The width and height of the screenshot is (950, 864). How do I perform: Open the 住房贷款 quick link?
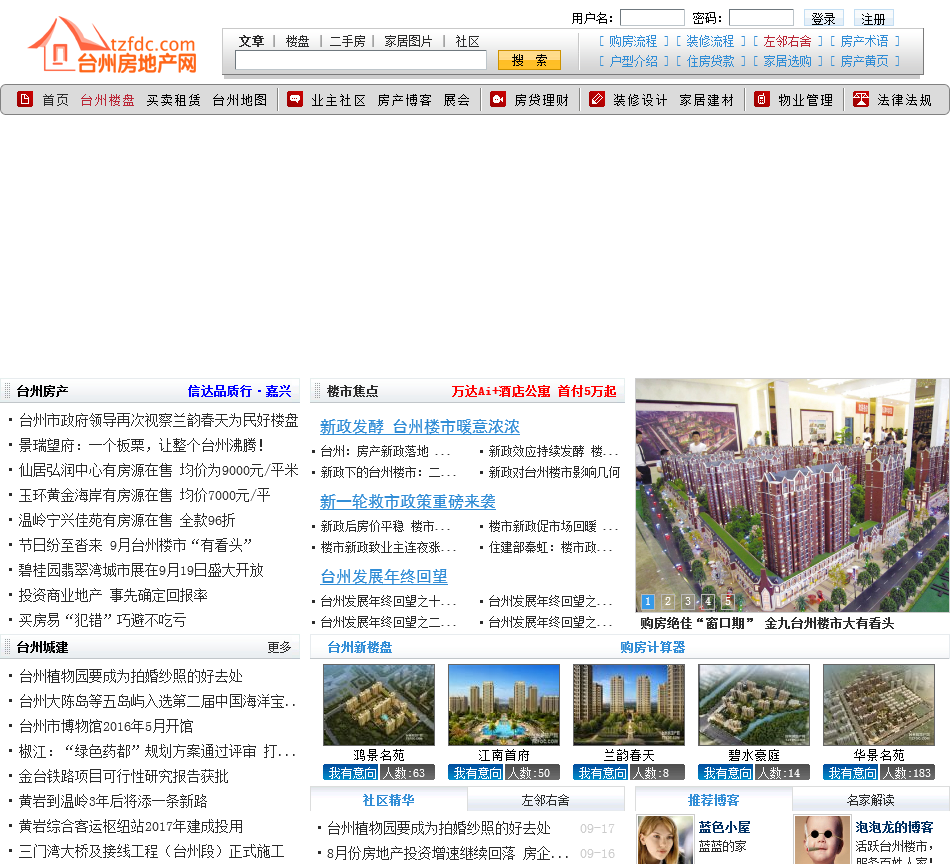pyautogui.click(x=710, y=61)
